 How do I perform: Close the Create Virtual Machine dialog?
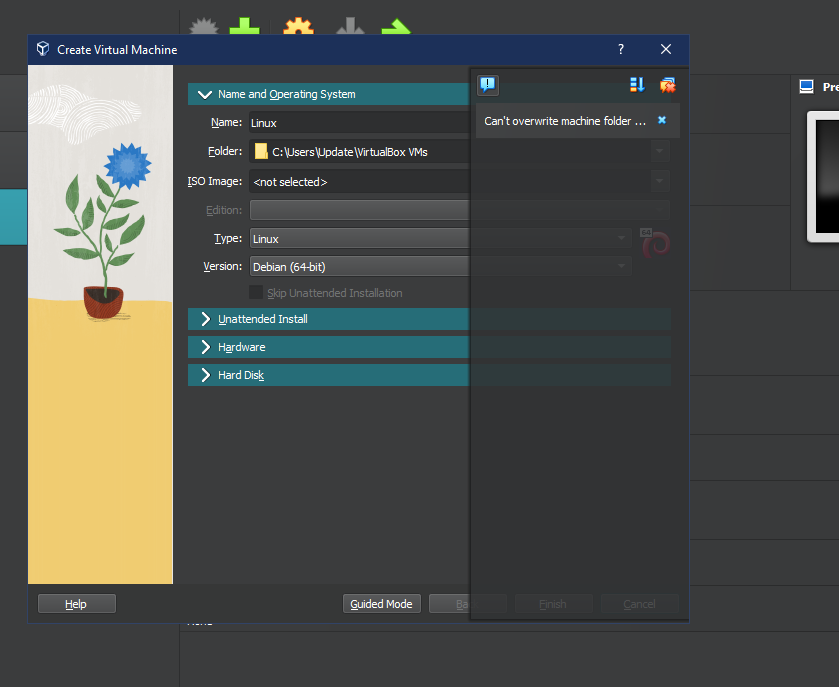(666, 49)
